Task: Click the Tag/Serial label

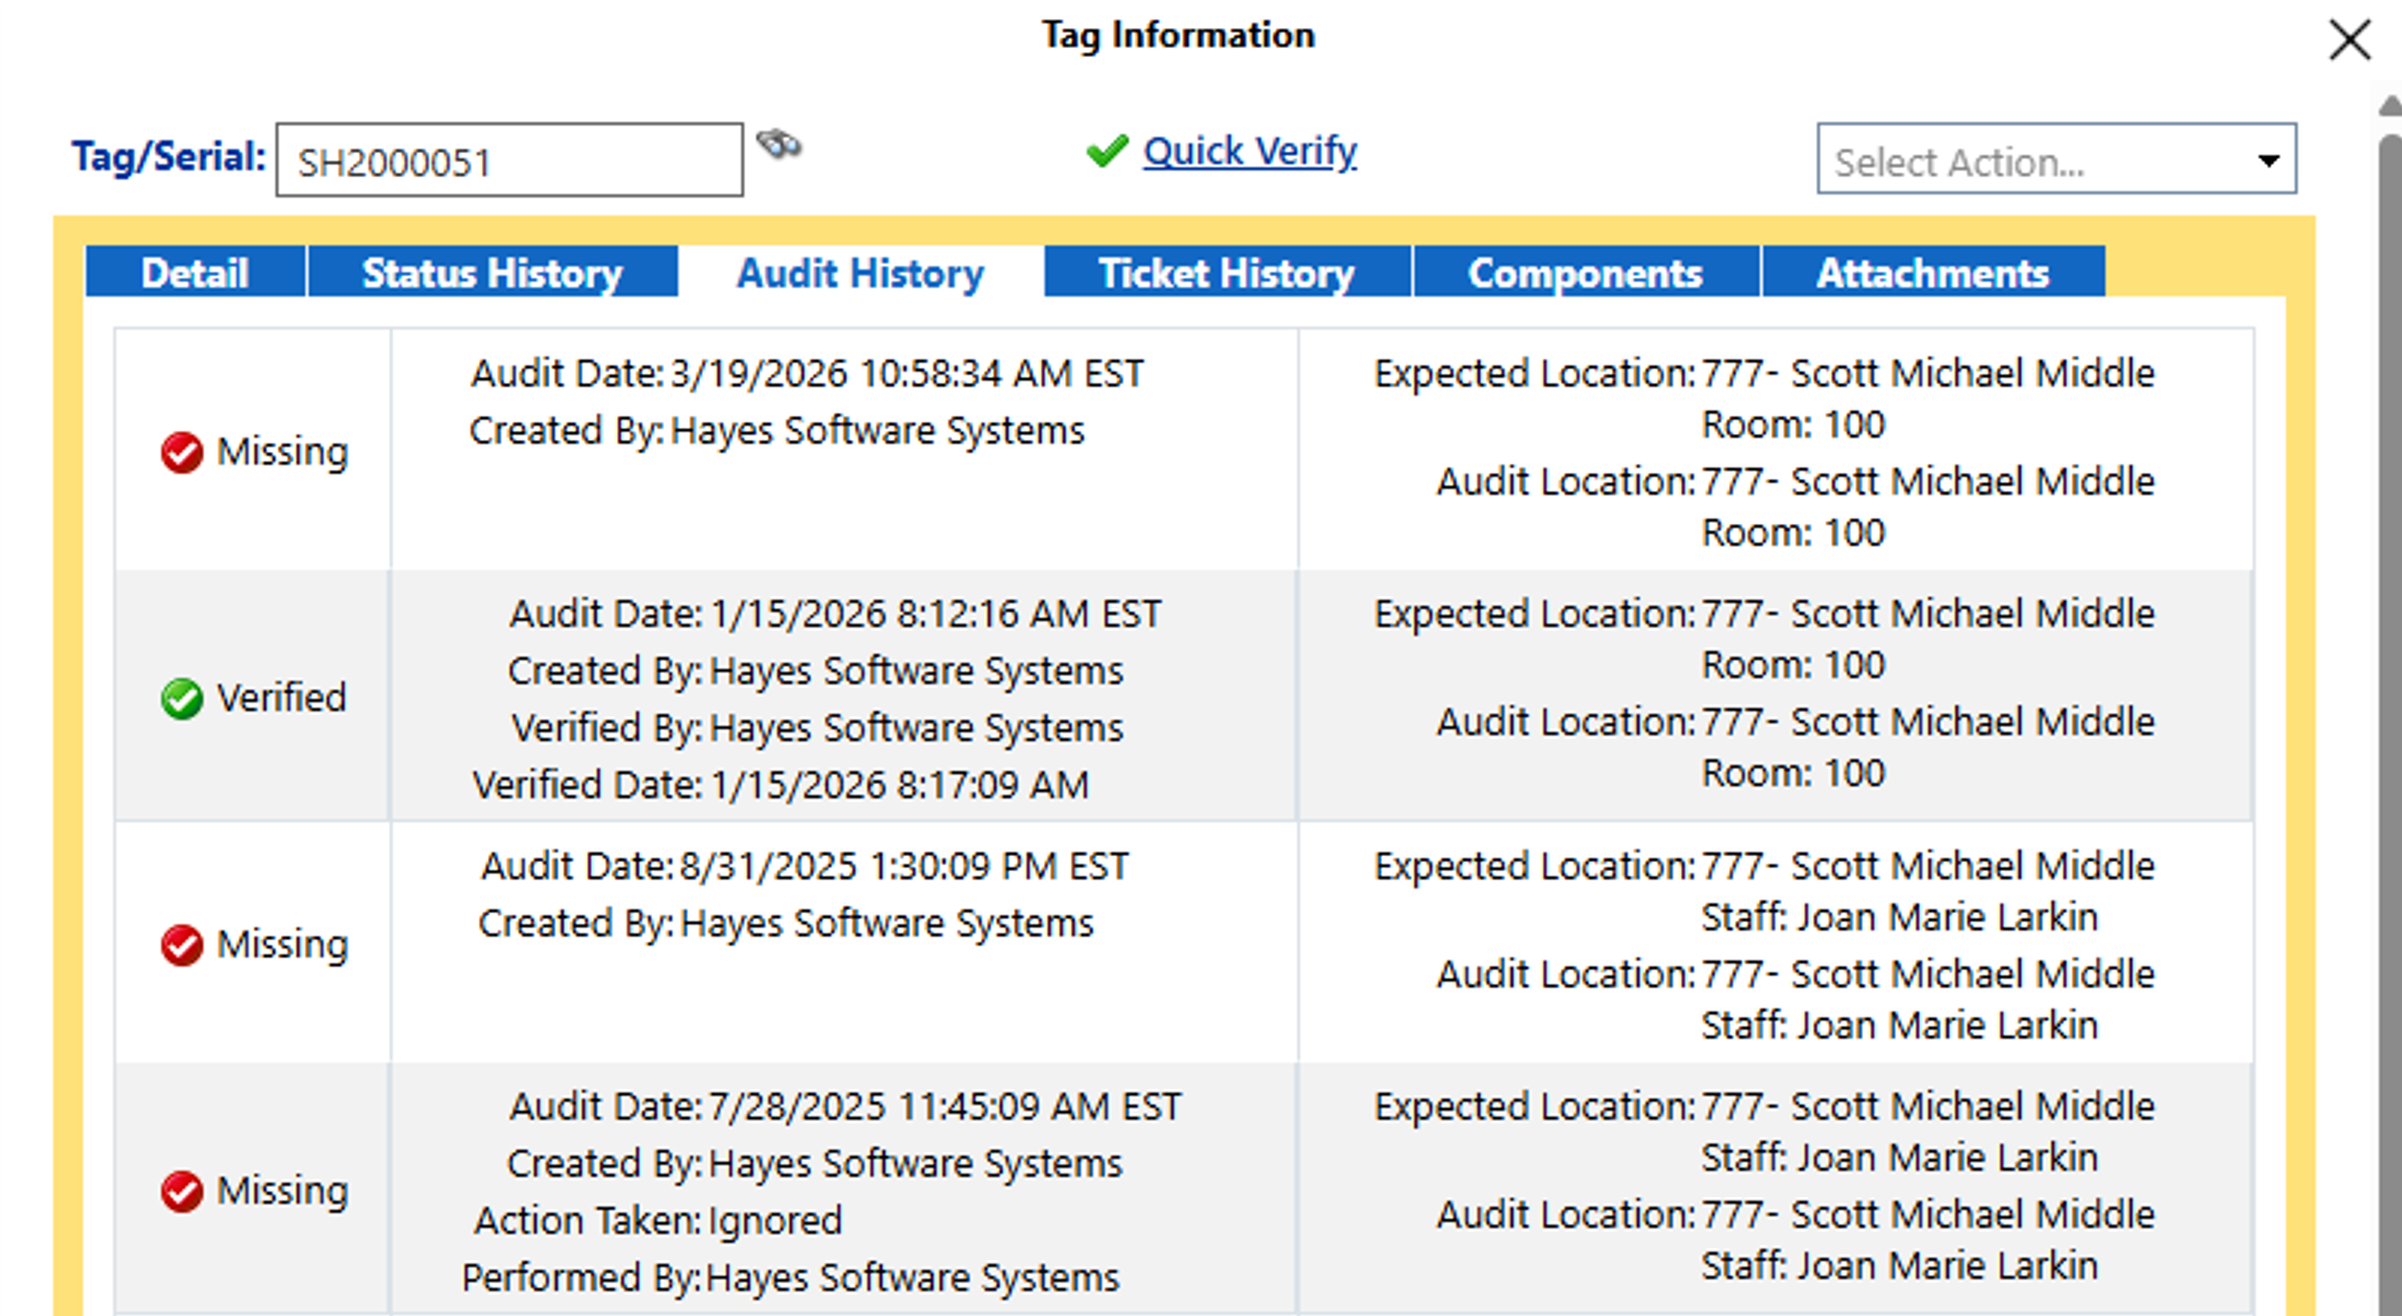Action: click(x=168, y=157)
